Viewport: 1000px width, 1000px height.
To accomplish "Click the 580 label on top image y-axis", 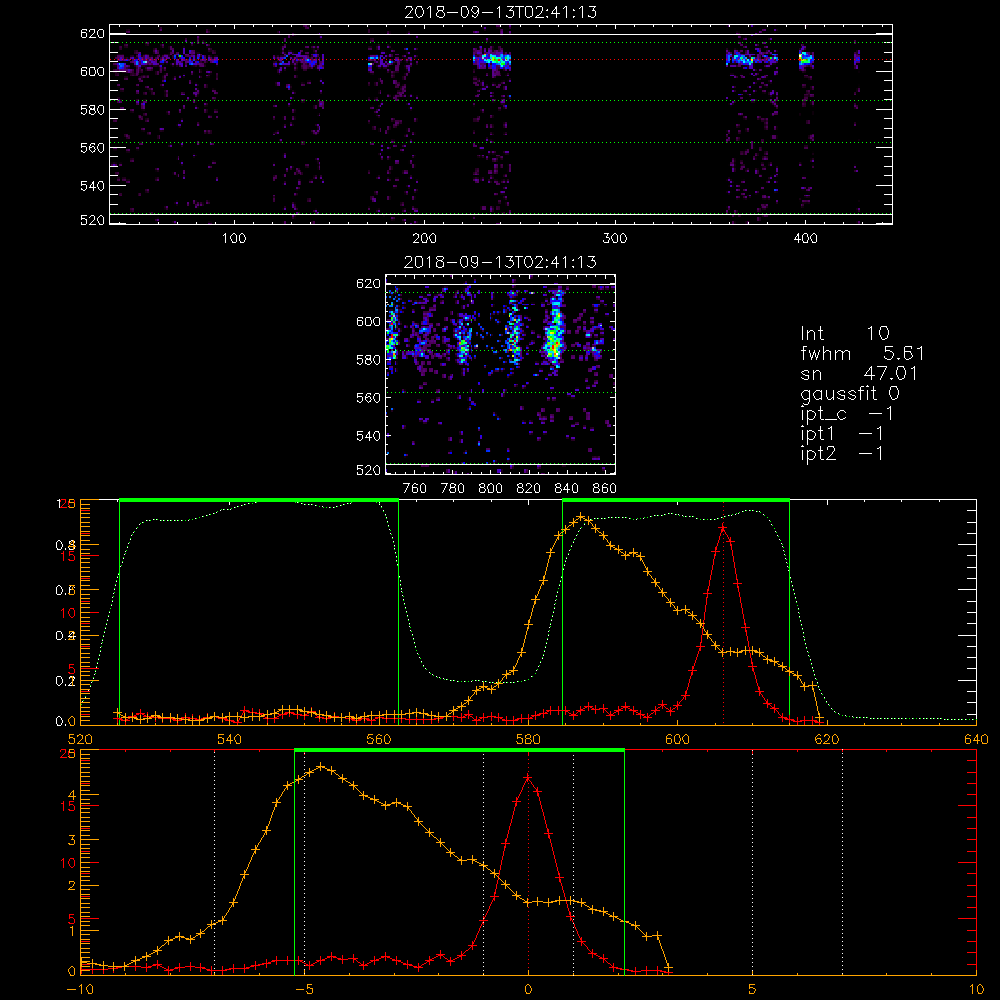I will click(92, 110).
